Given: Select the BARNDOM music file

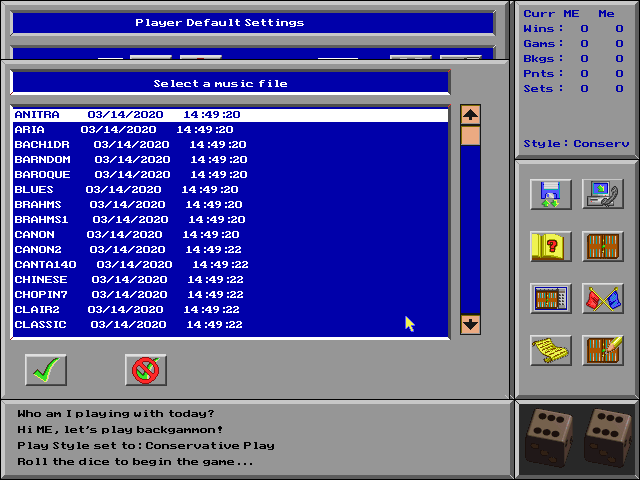Looking at the screenshot, I should pos(231,160).
